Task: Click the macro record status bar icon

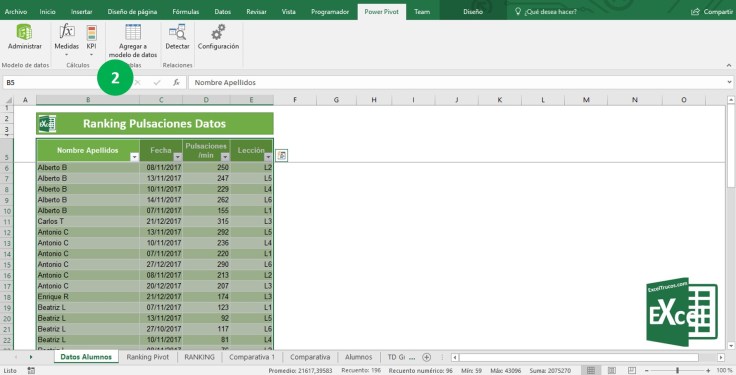Action: pyautogui.click(x=31, y=371)
